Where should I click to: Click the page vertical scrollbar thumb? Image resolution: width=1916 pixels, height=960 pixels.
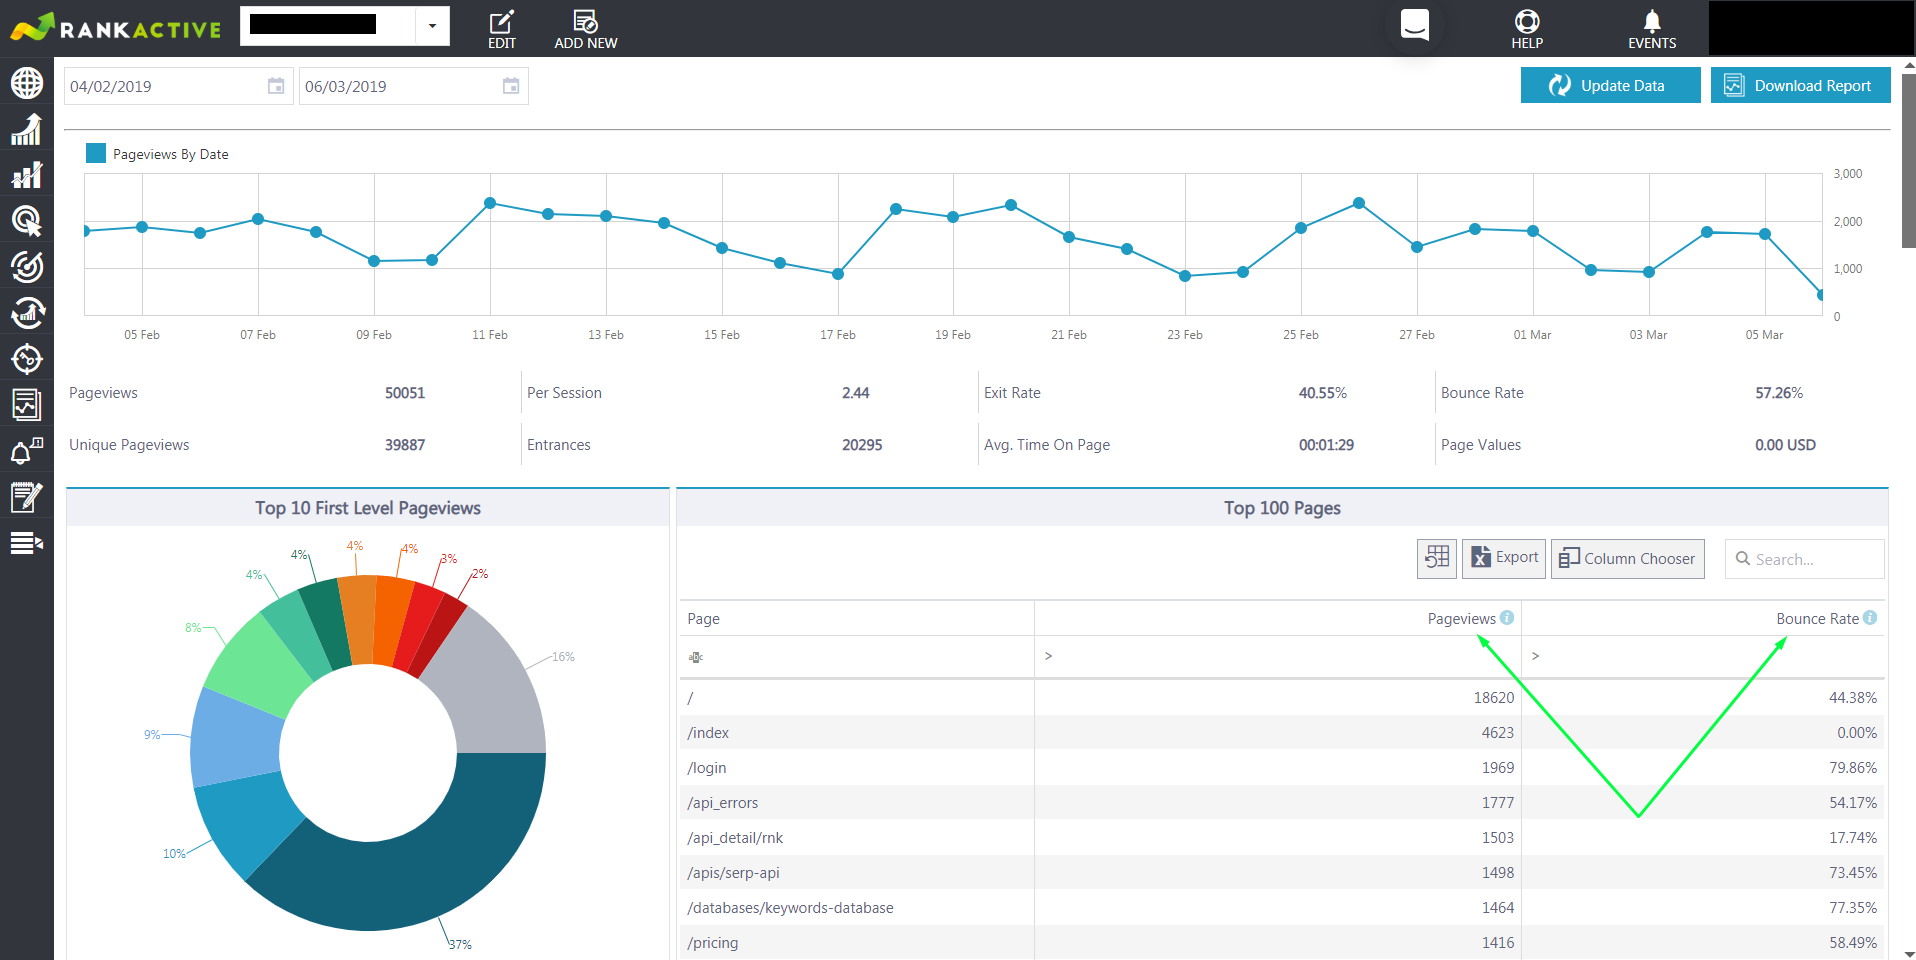[x=1908, y=160]
